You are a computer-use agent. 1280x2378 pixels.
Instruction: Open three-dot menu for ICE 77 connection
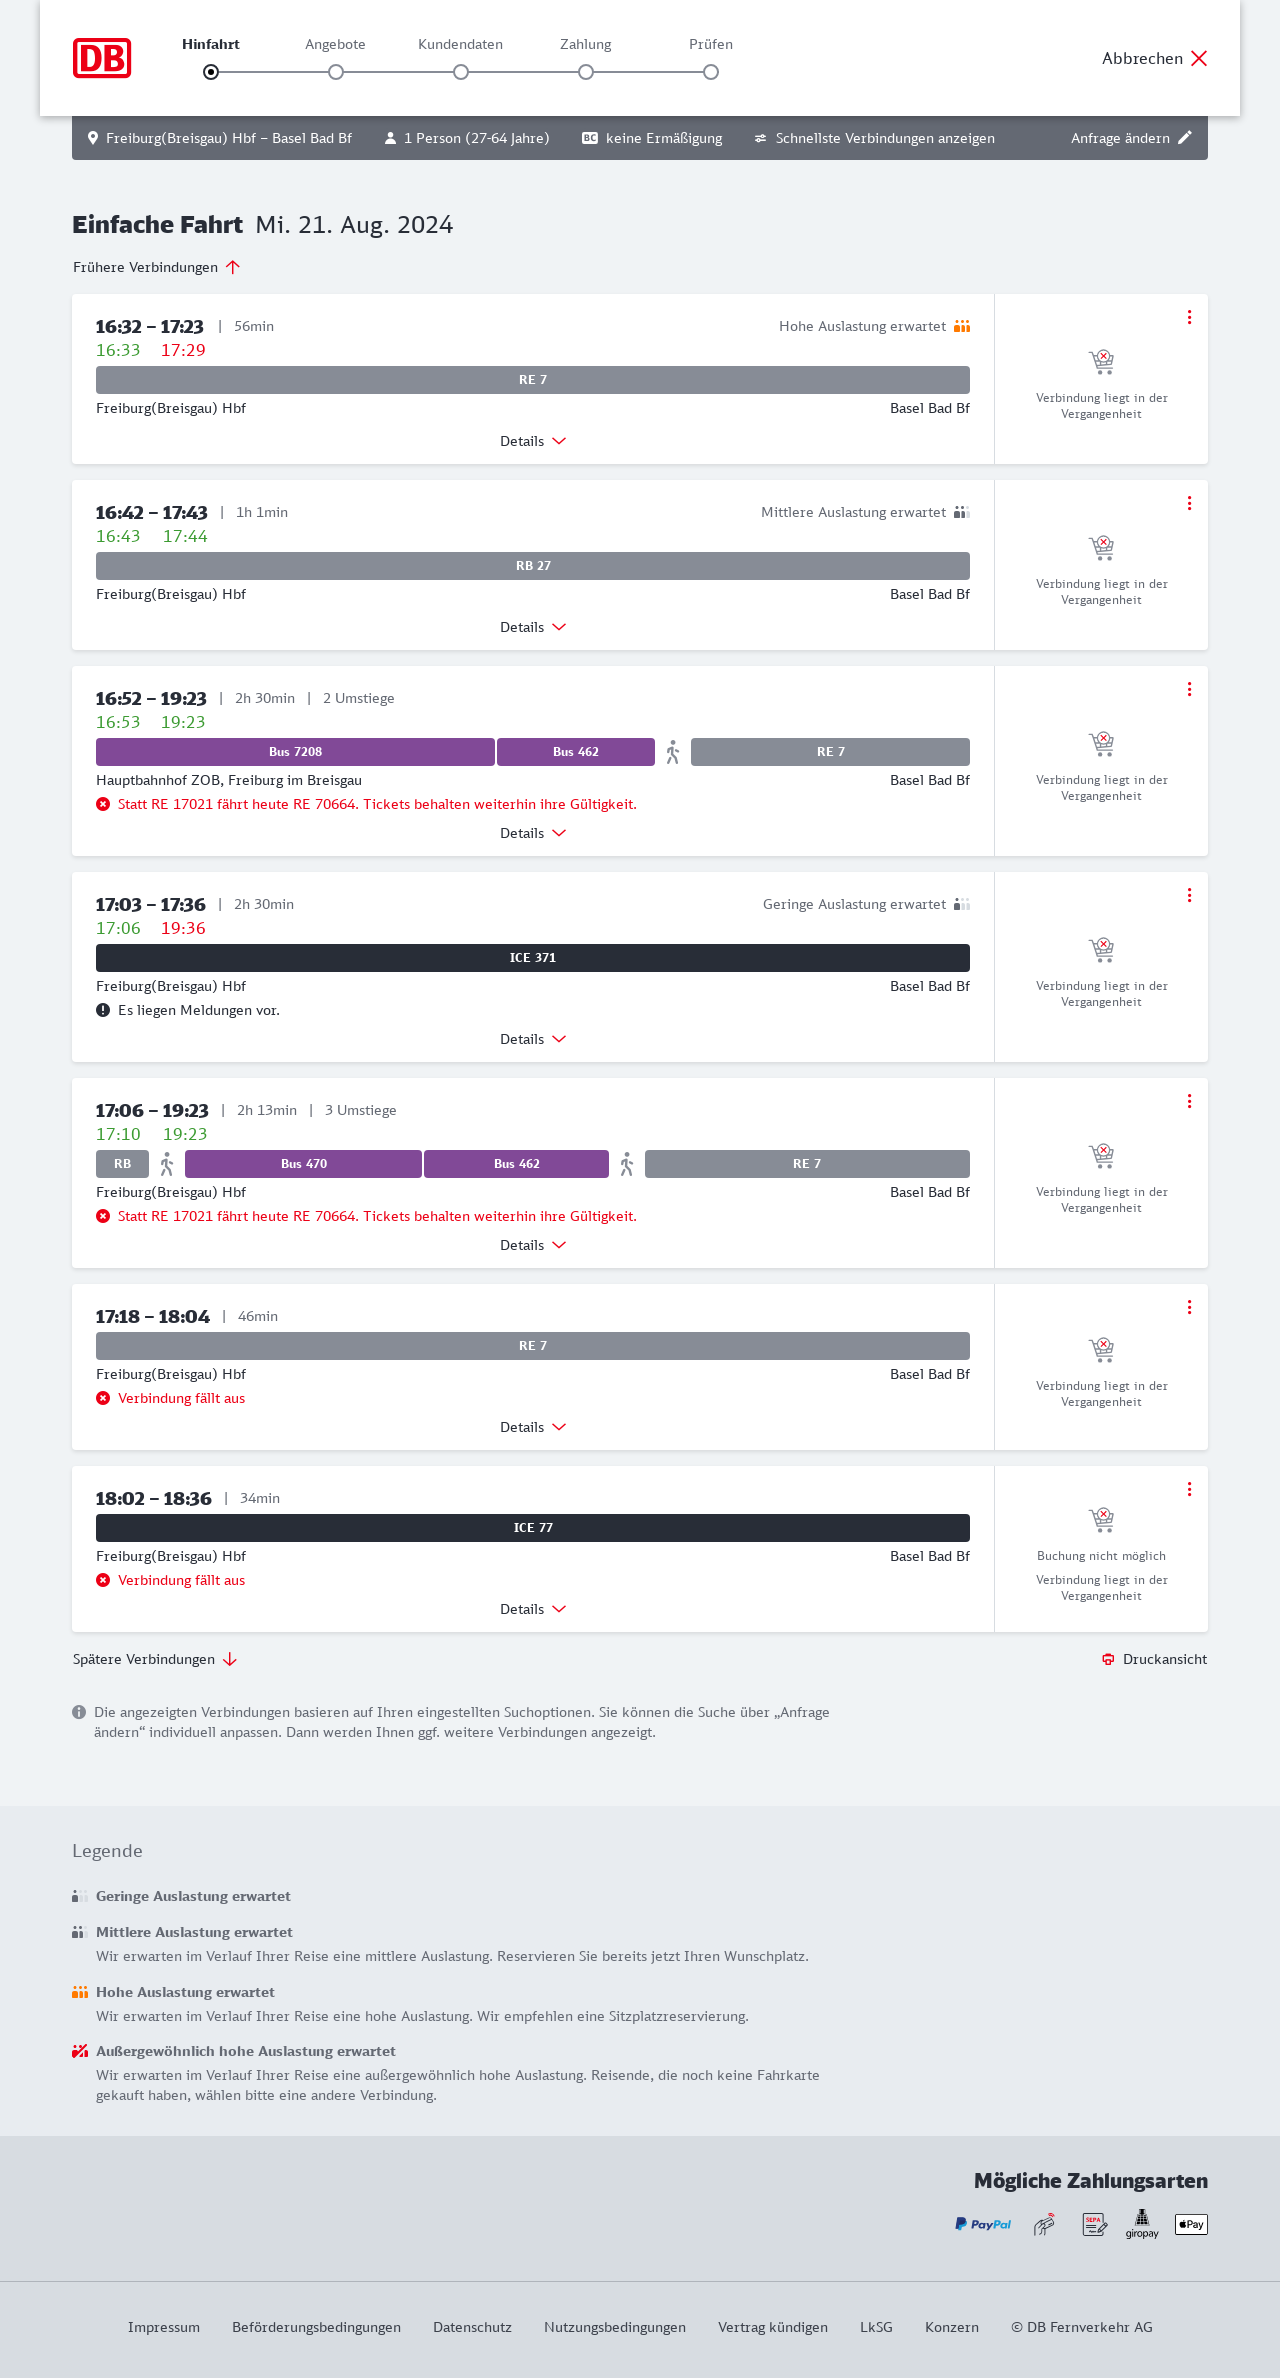(1189, 1489)
